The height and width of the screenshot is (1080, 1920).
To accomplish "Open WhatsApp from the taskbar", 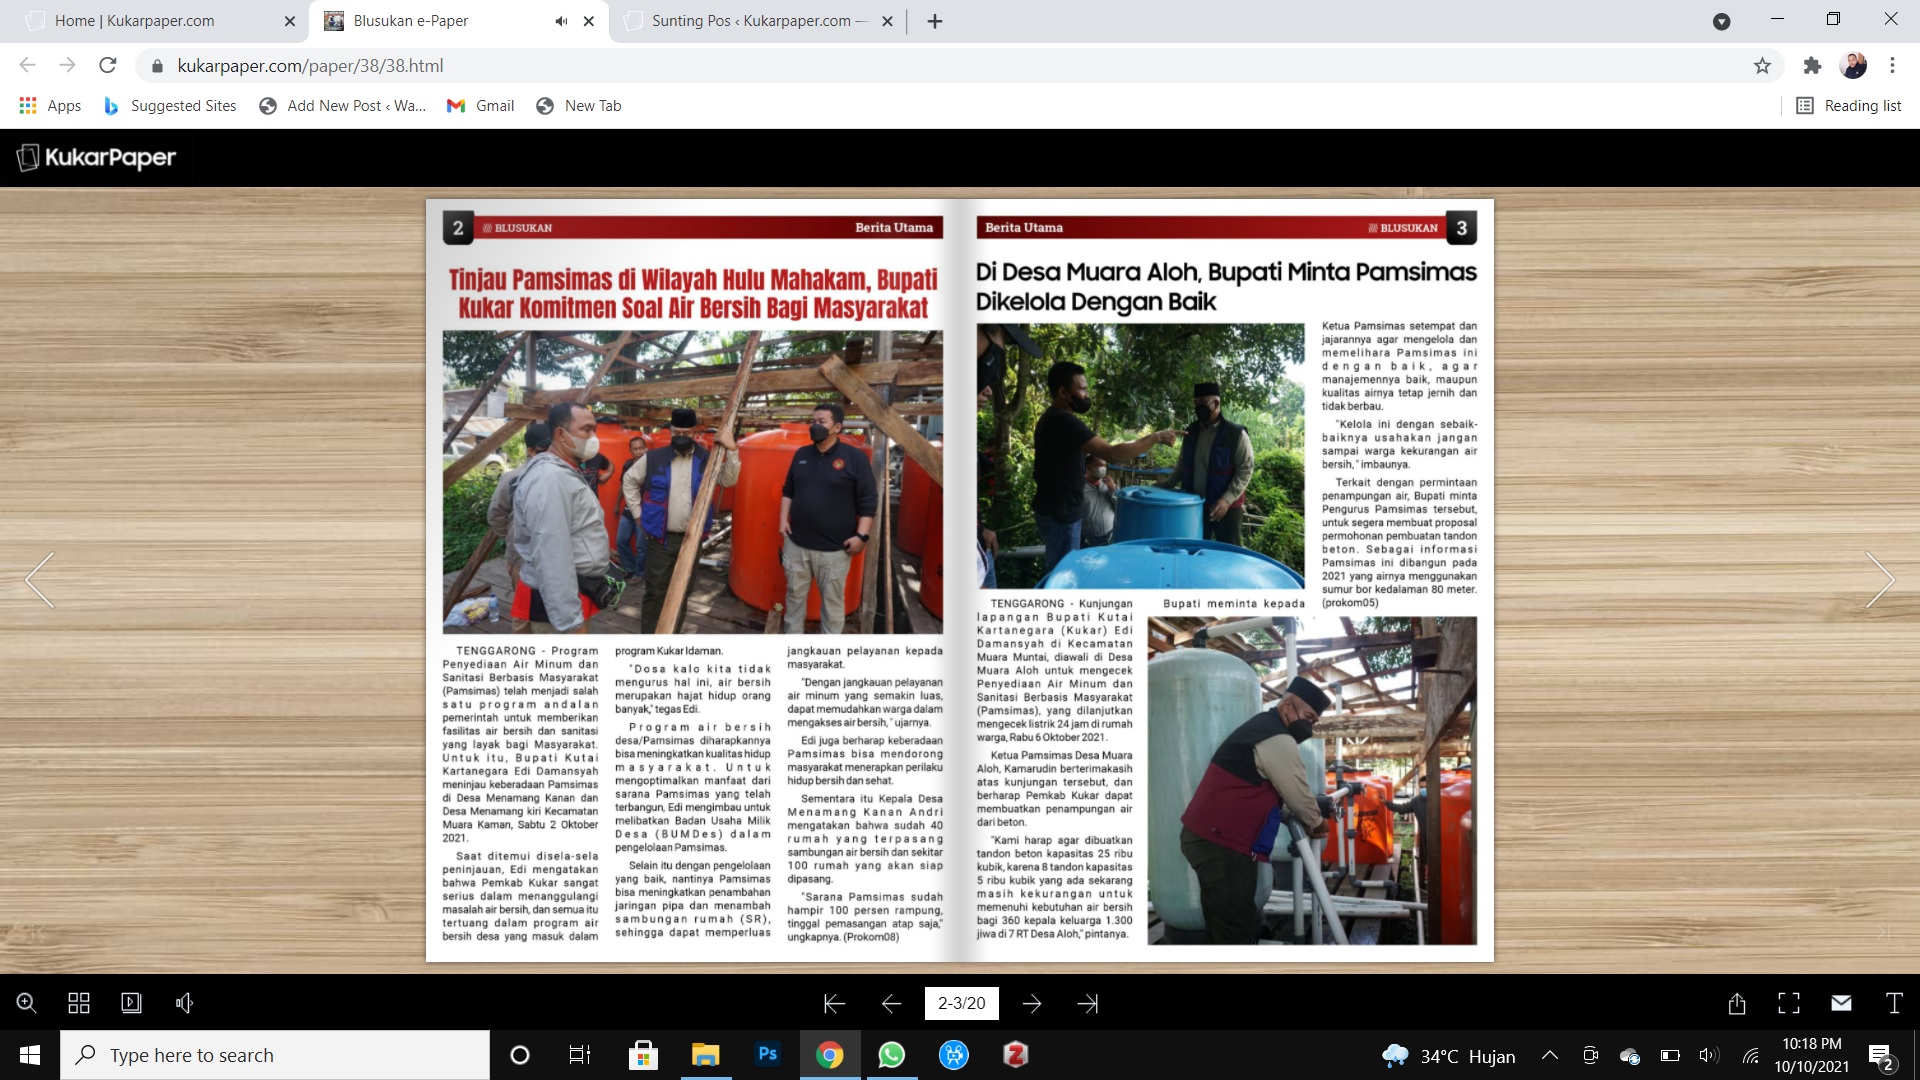I will click(892, 1055).
